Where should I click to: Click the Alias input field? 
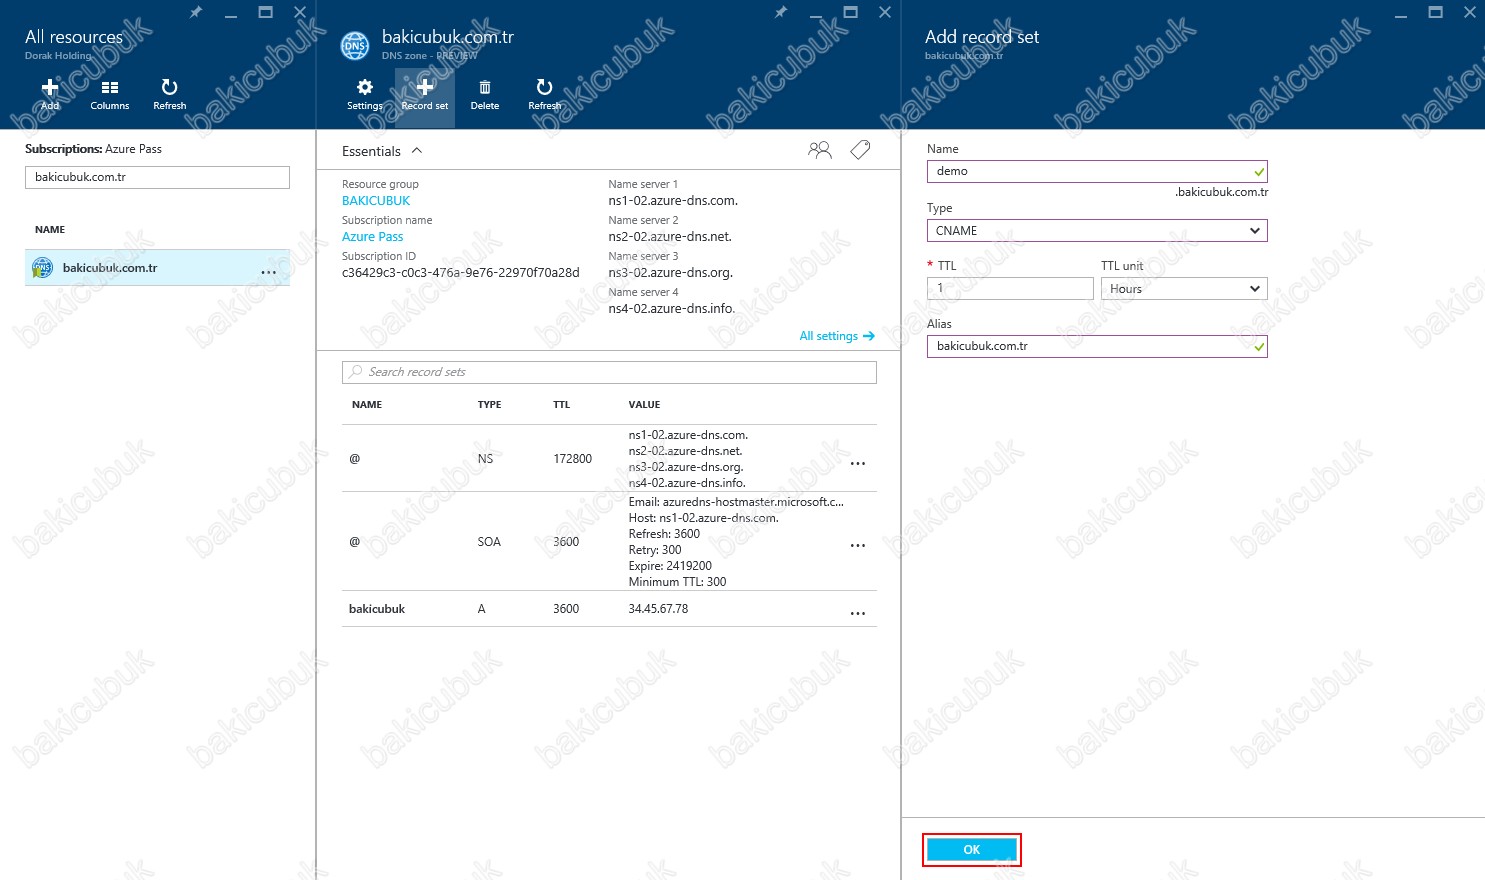(1097, 346)
